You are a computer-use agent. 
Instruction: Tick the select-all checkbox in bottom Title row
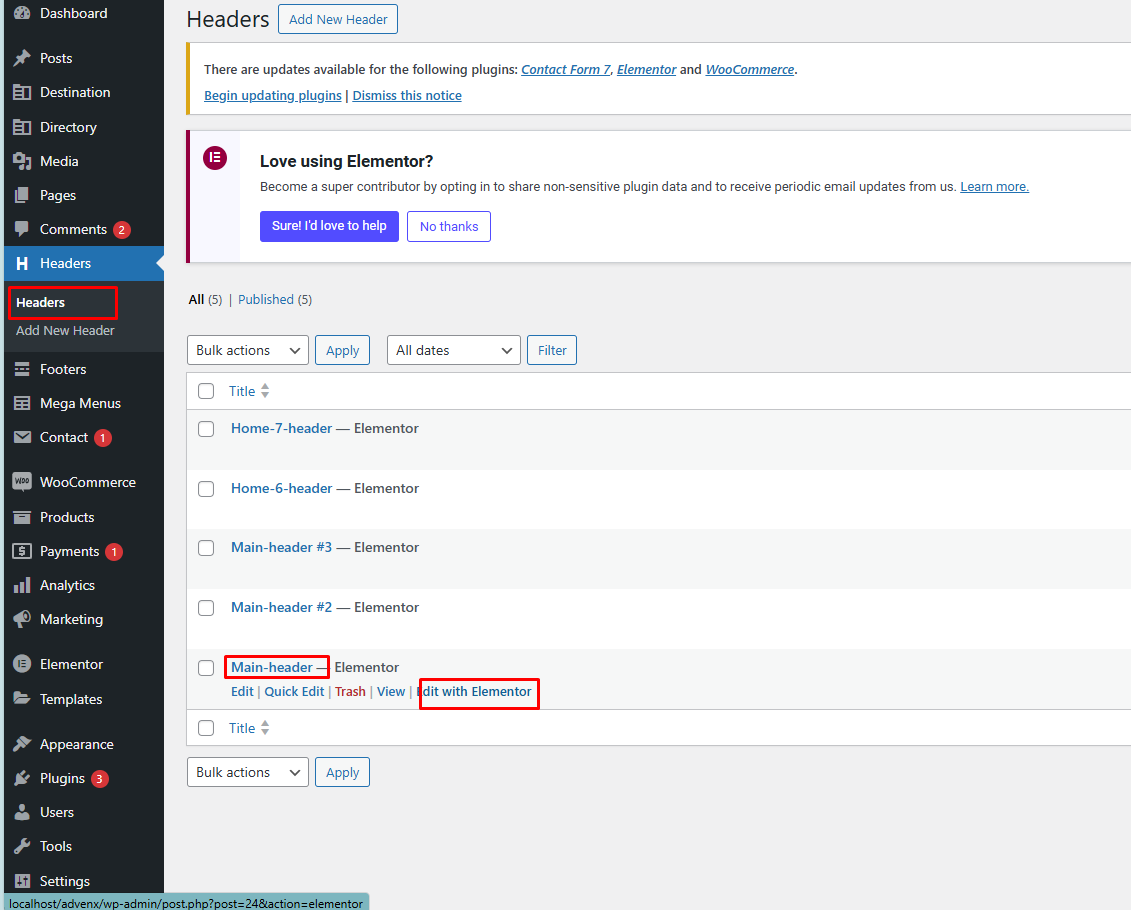pyautogui.click(x=206, y=728)
